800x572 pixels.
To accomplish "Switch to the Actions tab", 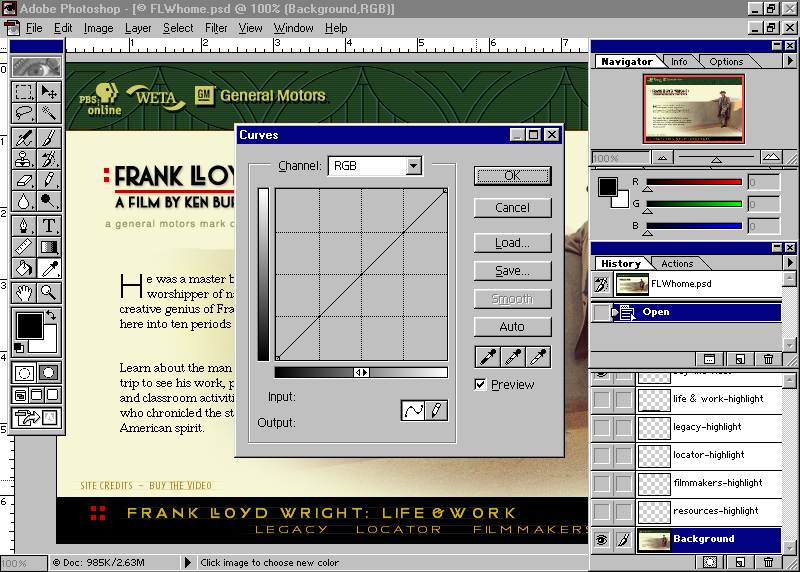I will [677, 264].
